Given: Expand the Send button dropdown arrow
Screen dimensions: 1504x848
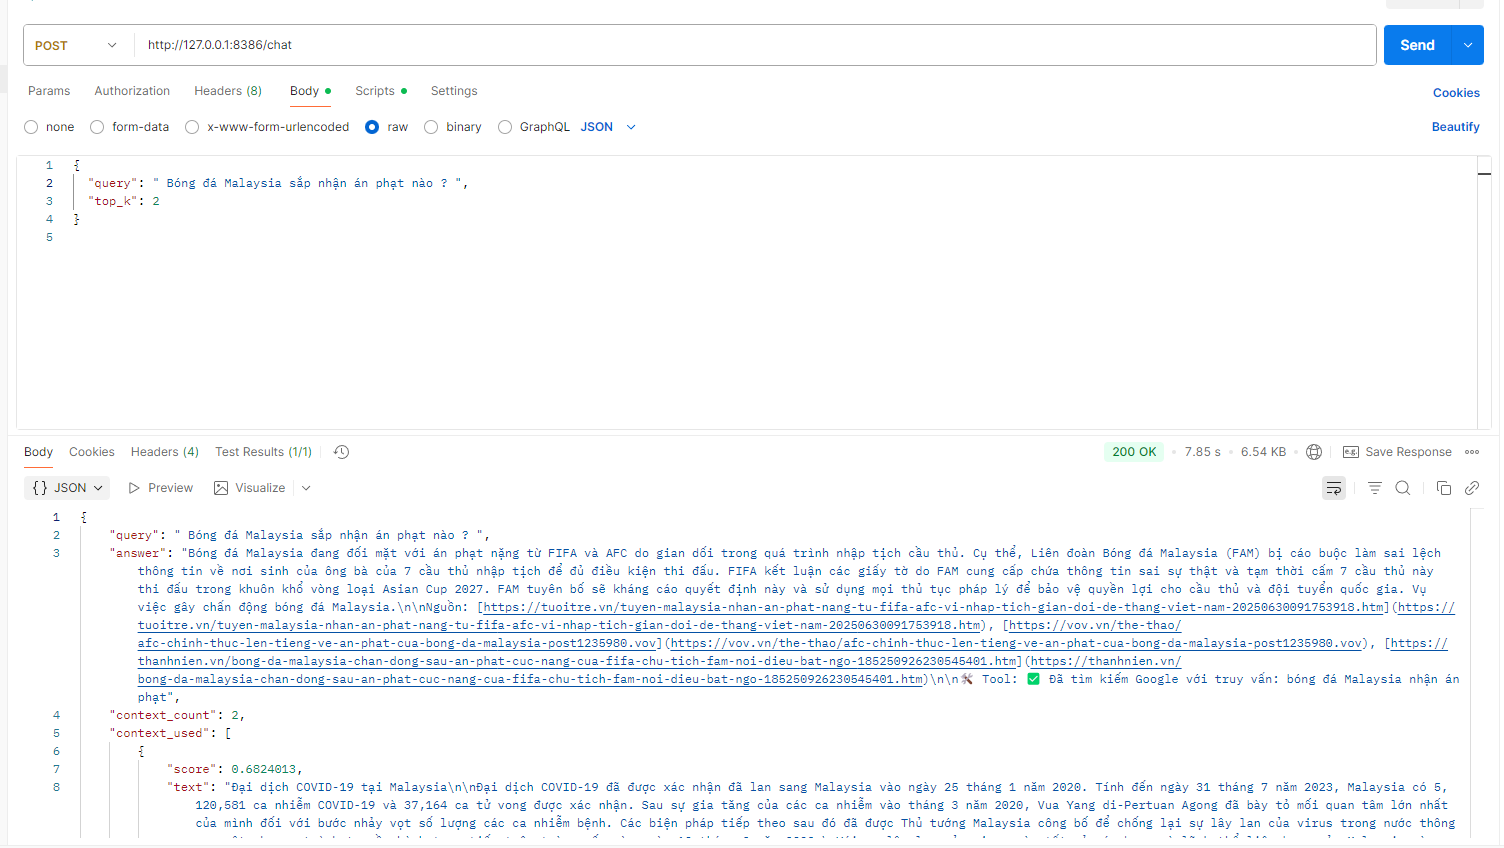Looking at the screenshot, I should click(x=1467, y=45).
